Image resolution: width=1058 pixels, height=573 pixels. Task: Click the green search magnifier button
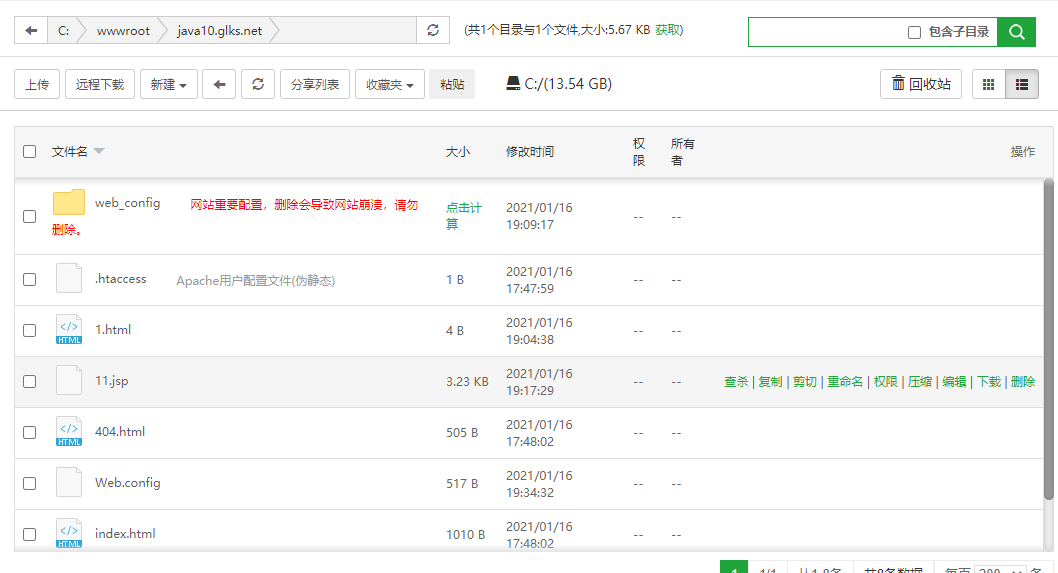tap(1016, 32)
